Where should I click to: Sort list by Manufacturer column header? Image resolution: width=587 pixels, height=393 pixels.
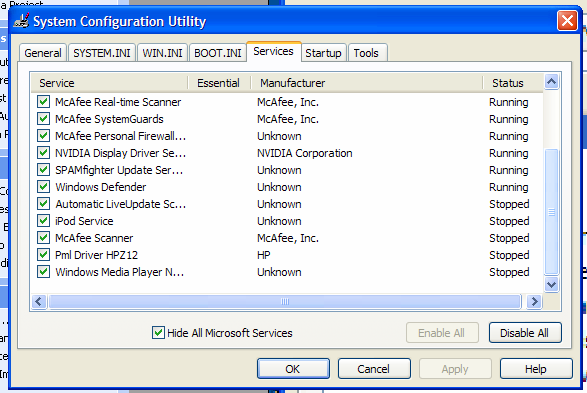(367, 83)
